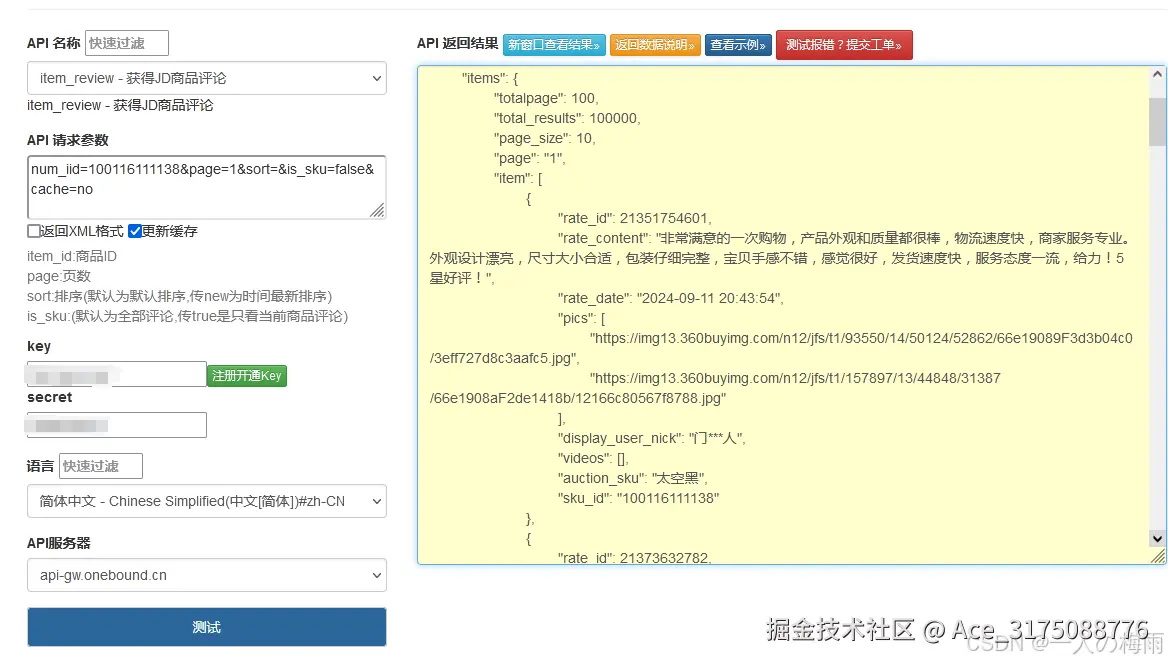Click the API 请求参数 textarea
Image resolution: width=1168 pixels, height=663 pixels.
coord(206,186)
